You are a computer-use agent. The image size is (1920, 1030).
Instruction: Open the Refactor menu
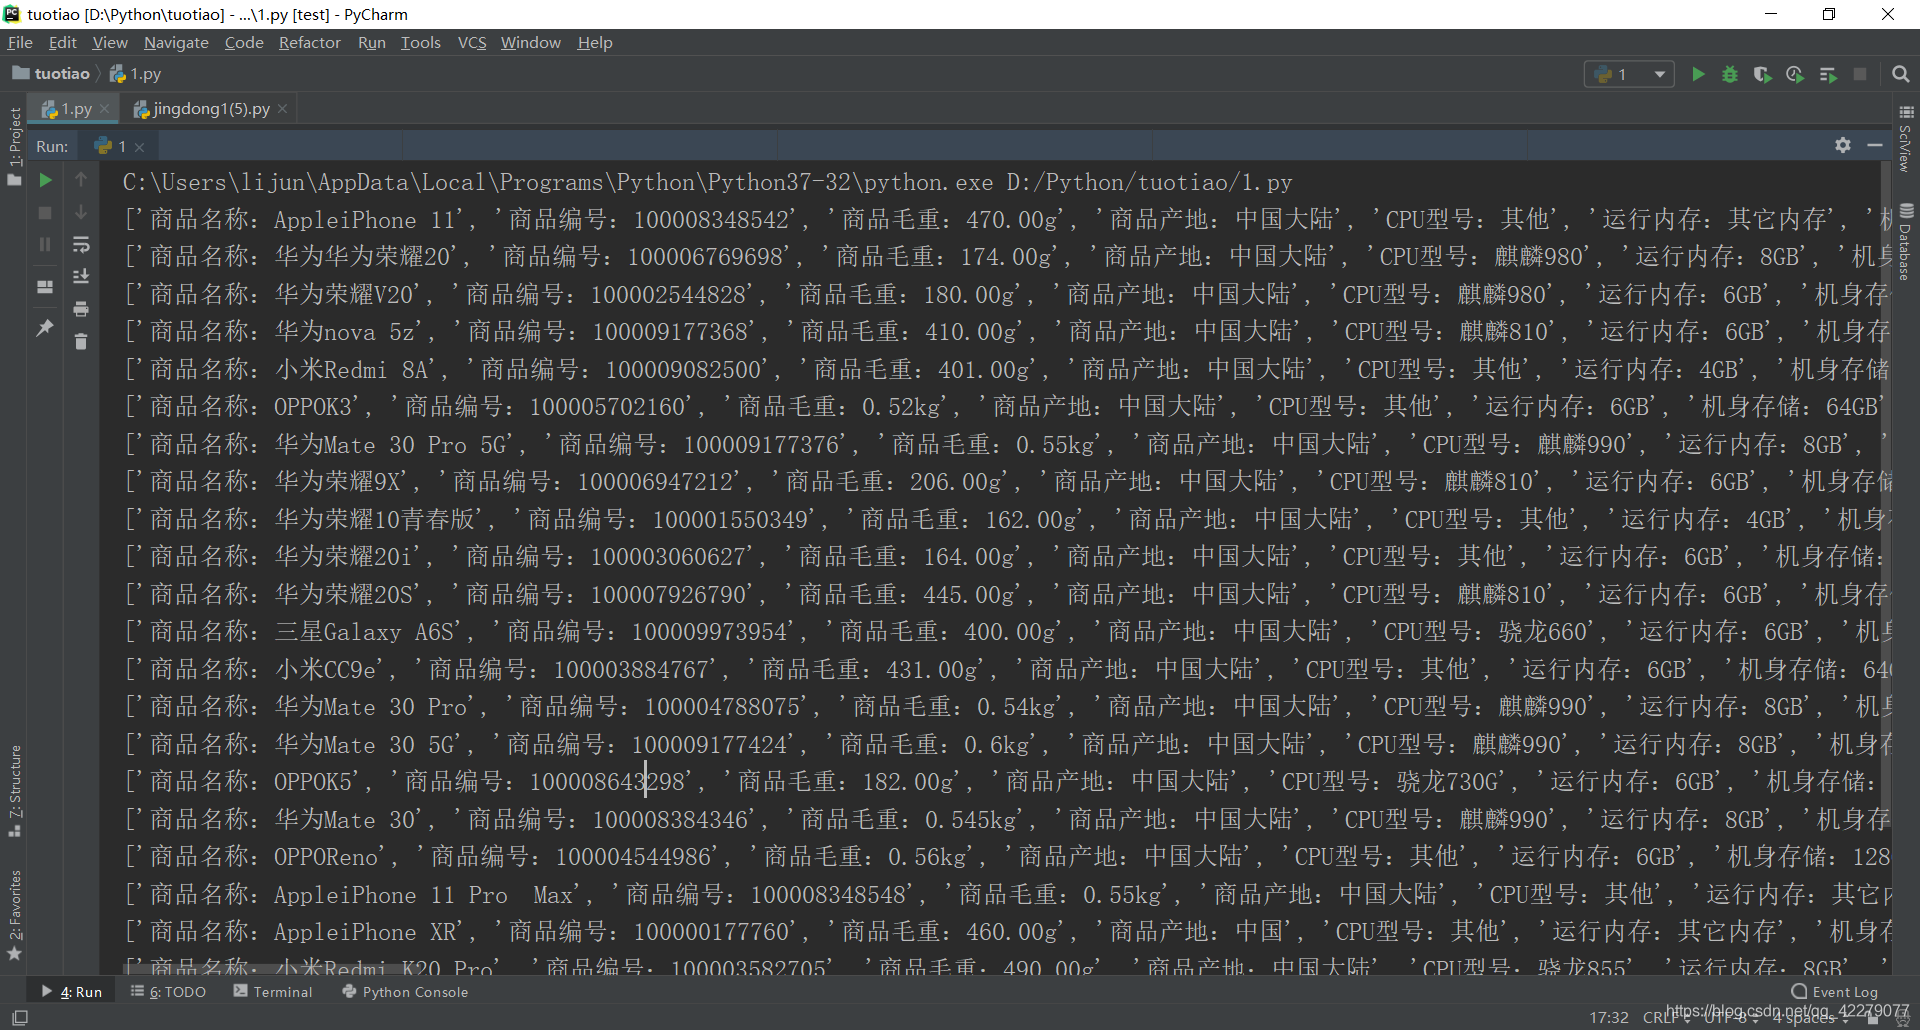(309, 42)
